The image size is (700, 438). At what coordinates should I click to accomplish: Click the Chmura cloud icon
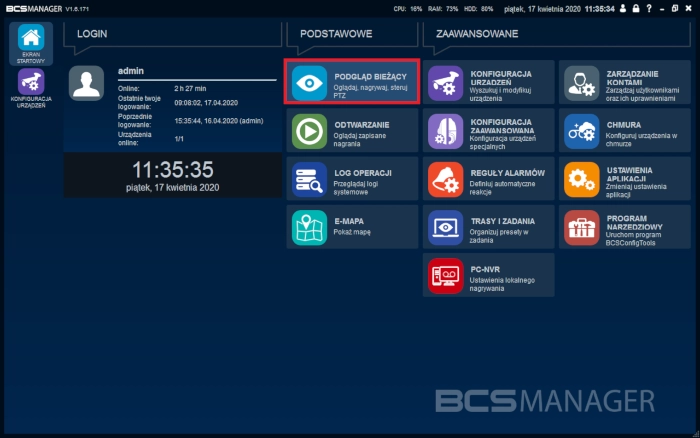coord(581,131)
